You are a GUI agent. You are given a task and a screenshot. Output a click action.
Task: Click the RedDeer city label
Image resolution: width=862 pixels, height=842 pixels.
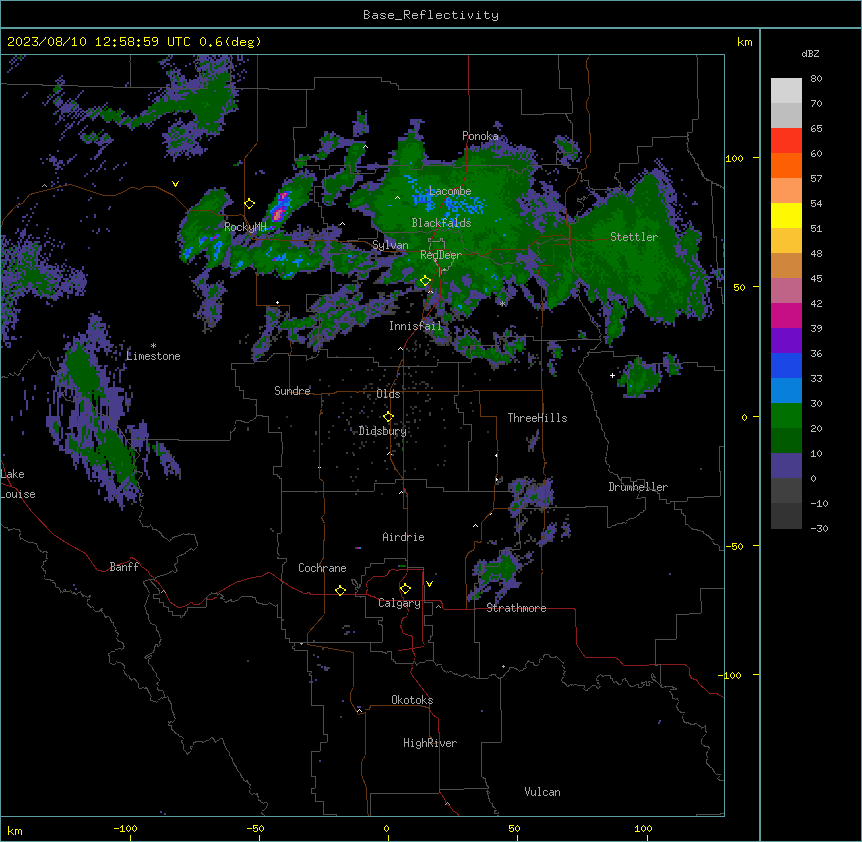pyautogui.click(x=441, y=255)
